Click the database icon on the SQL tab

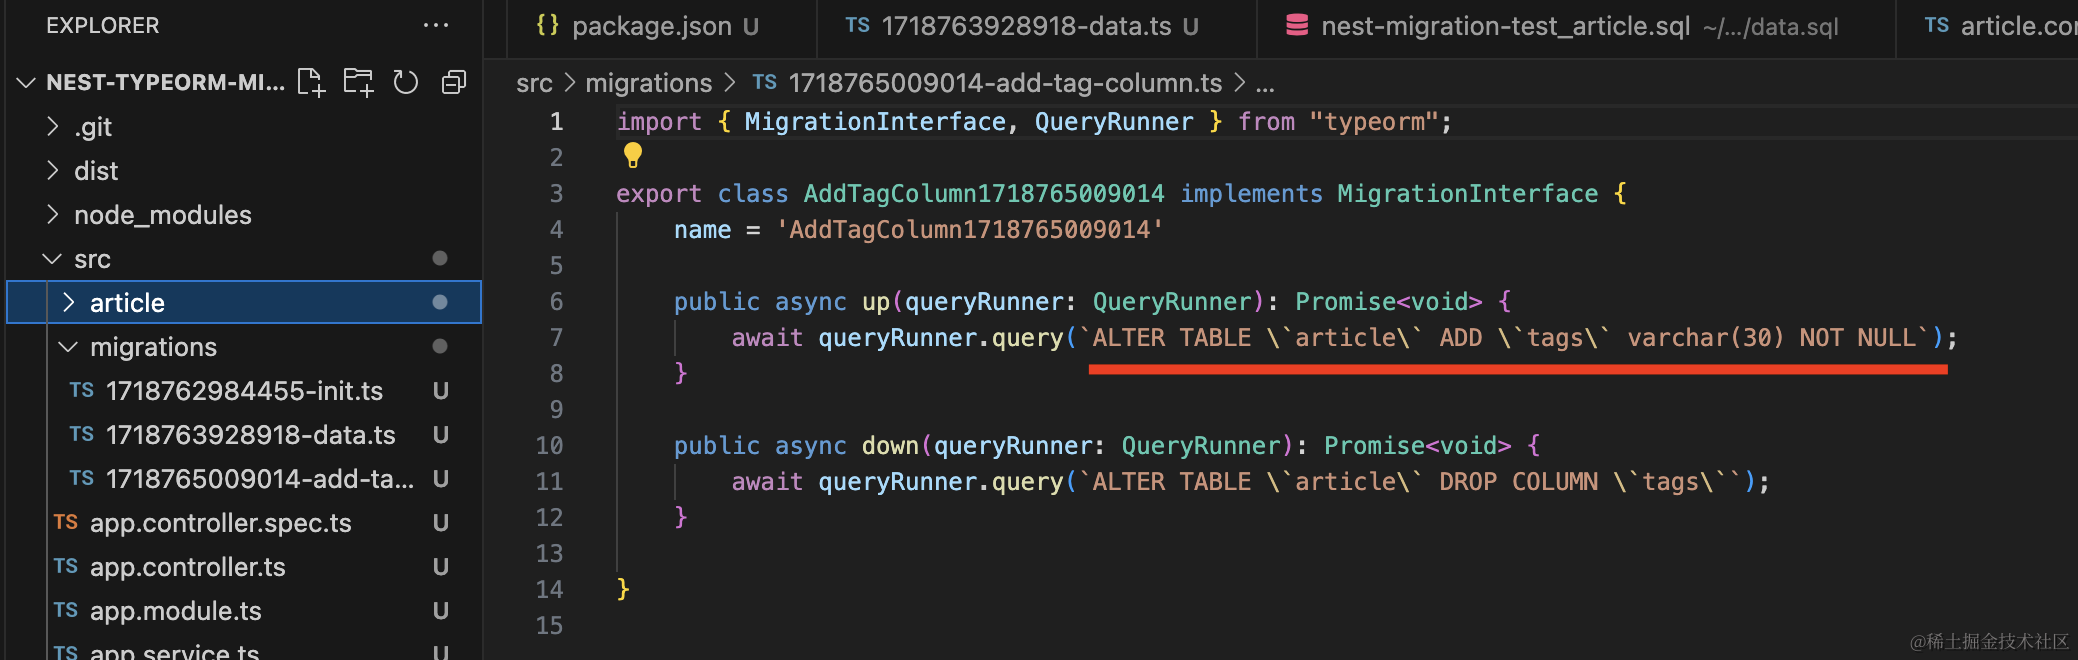point(1297,26)
